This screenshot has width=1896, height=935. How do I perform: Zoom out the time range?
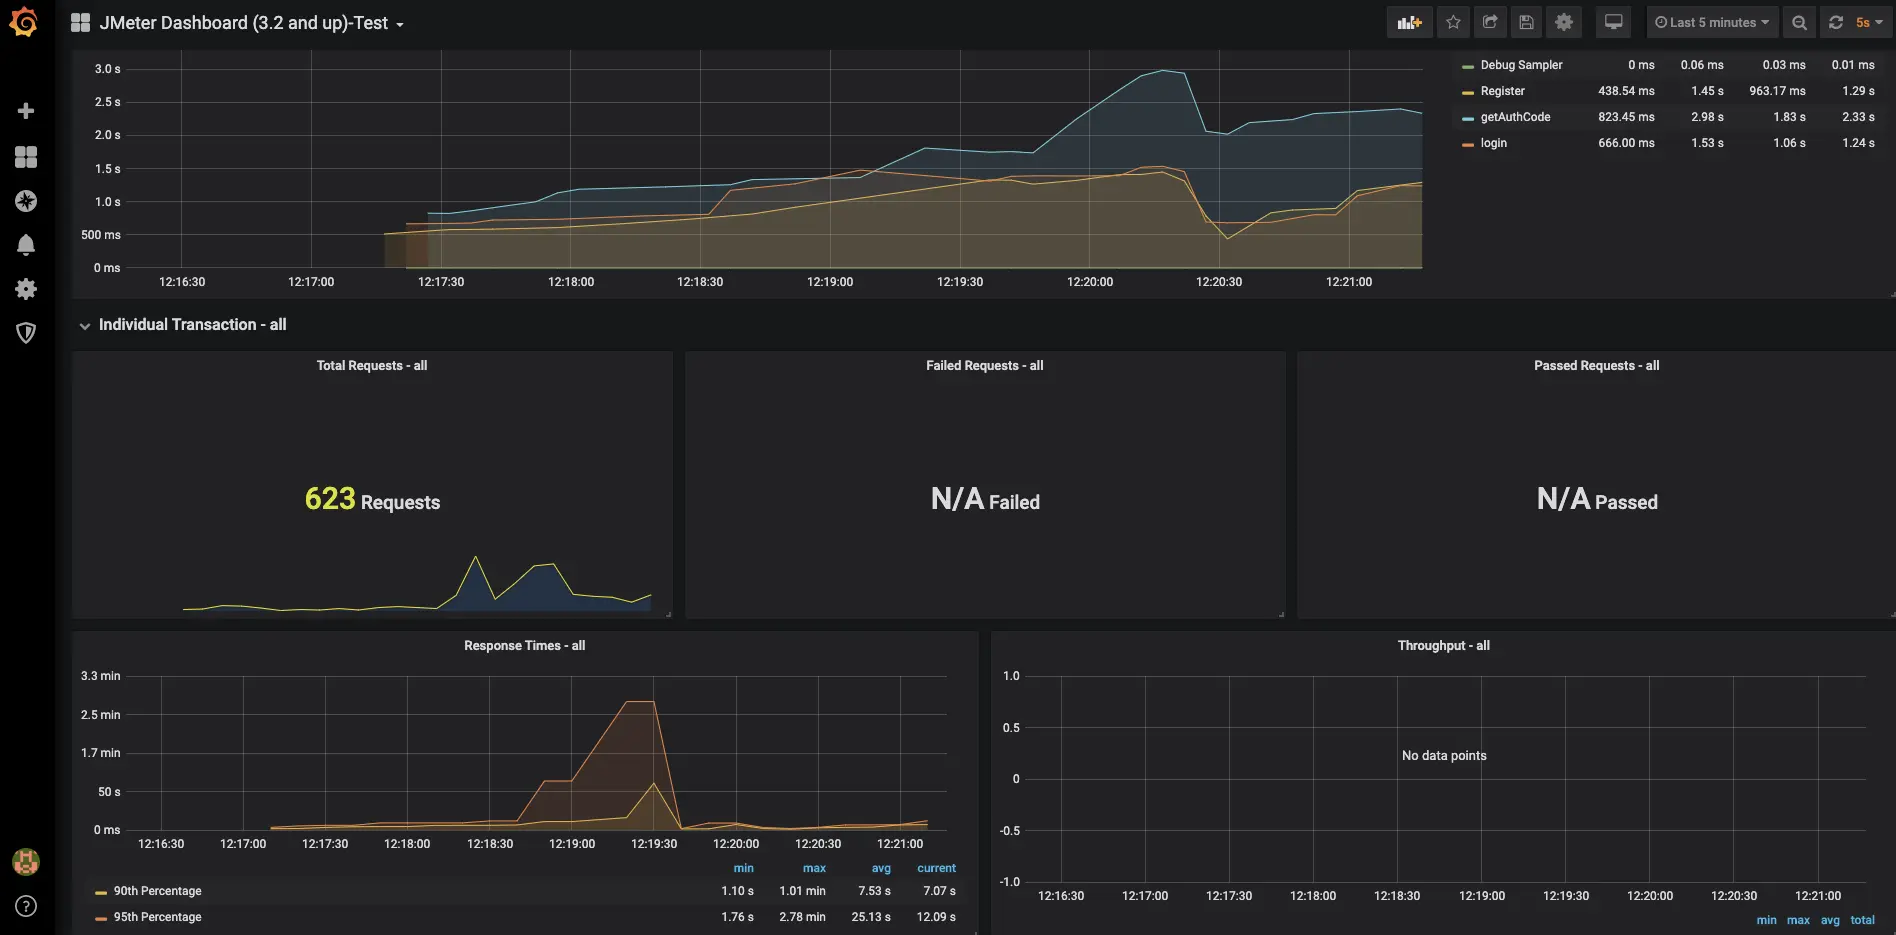click(1799, 22)
